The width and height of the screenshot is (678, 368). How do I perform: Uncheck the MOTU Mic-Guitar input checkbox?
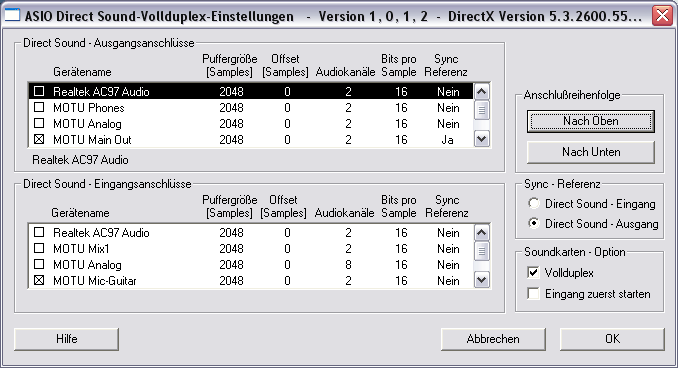pyautogui.click(x=39, y=280)
